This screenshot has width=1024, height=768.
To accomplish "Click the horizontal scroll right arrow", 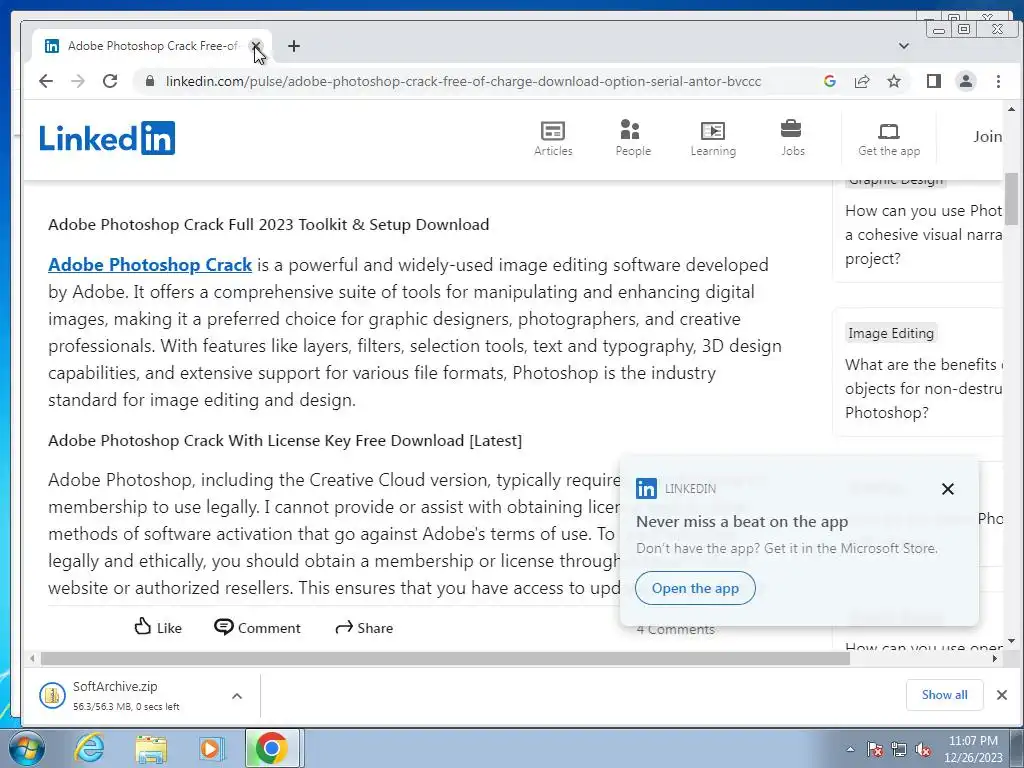I will pos(995,658).
